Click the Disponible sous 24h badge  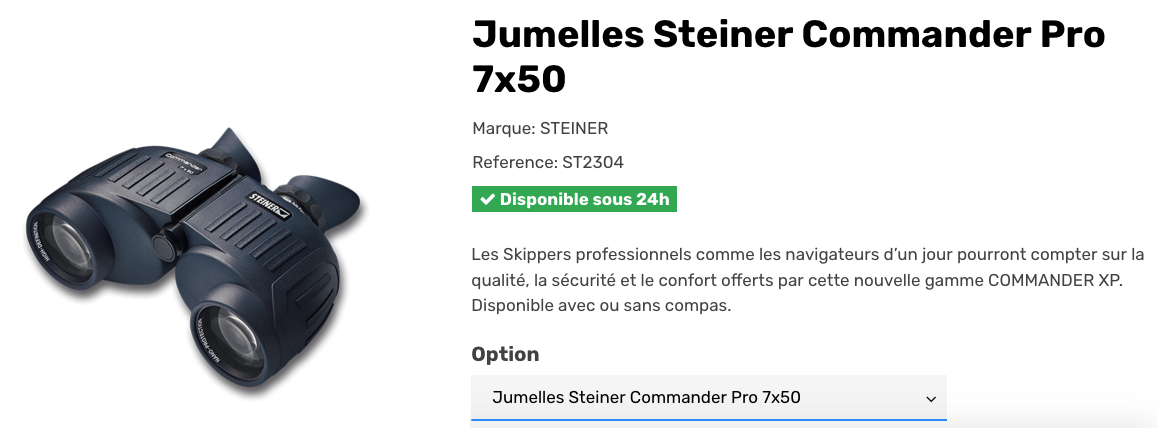pyautogui.click(x=575, y=199)
